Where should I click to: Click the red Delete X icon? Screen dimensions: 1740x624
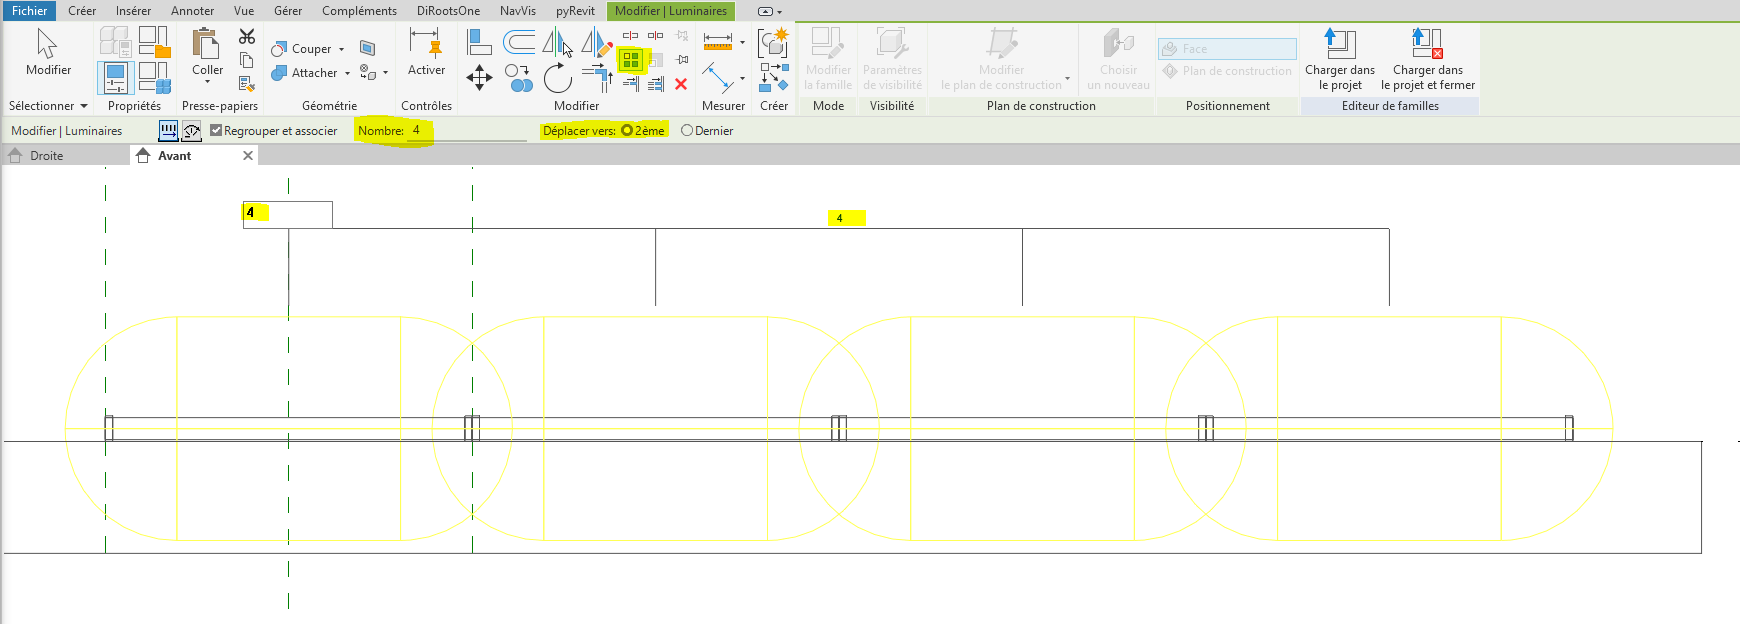point(681,84)
